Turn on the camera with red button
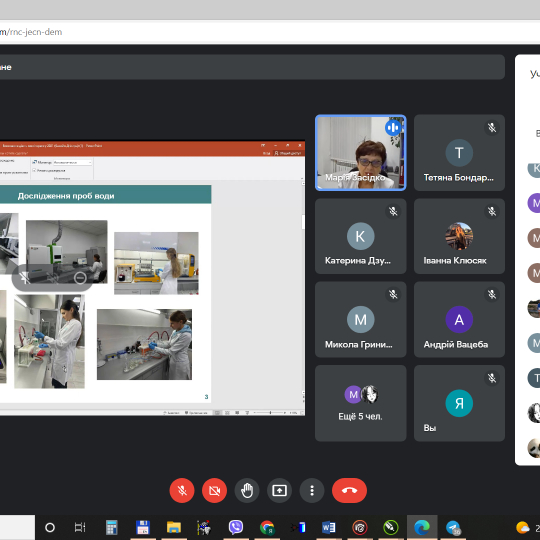The height and width of the screenshot is (540, 540). click(x=214, y=490)
